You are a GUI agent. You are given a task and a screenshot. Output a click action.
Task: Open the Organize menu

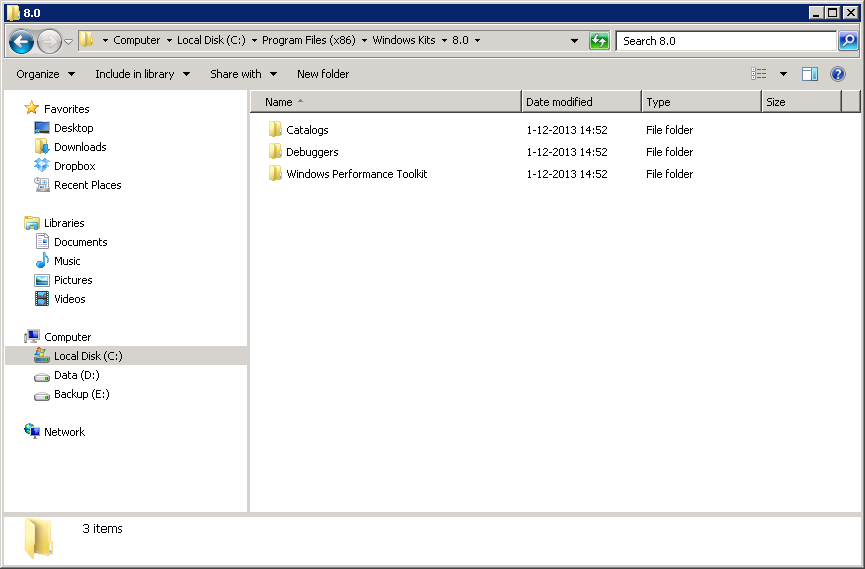pos(45,74)
